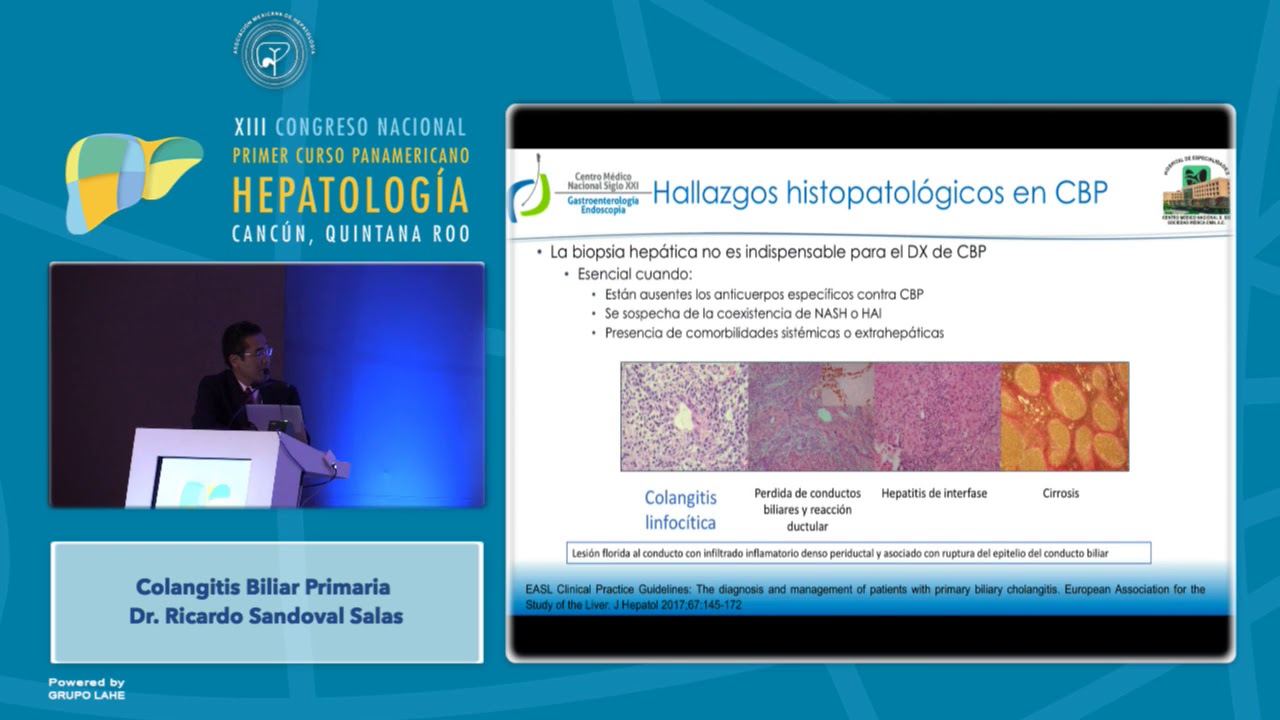Click the 'Lesión florida al conducto' boxed note
The image size is (1280, 720).
coord(858,552)
